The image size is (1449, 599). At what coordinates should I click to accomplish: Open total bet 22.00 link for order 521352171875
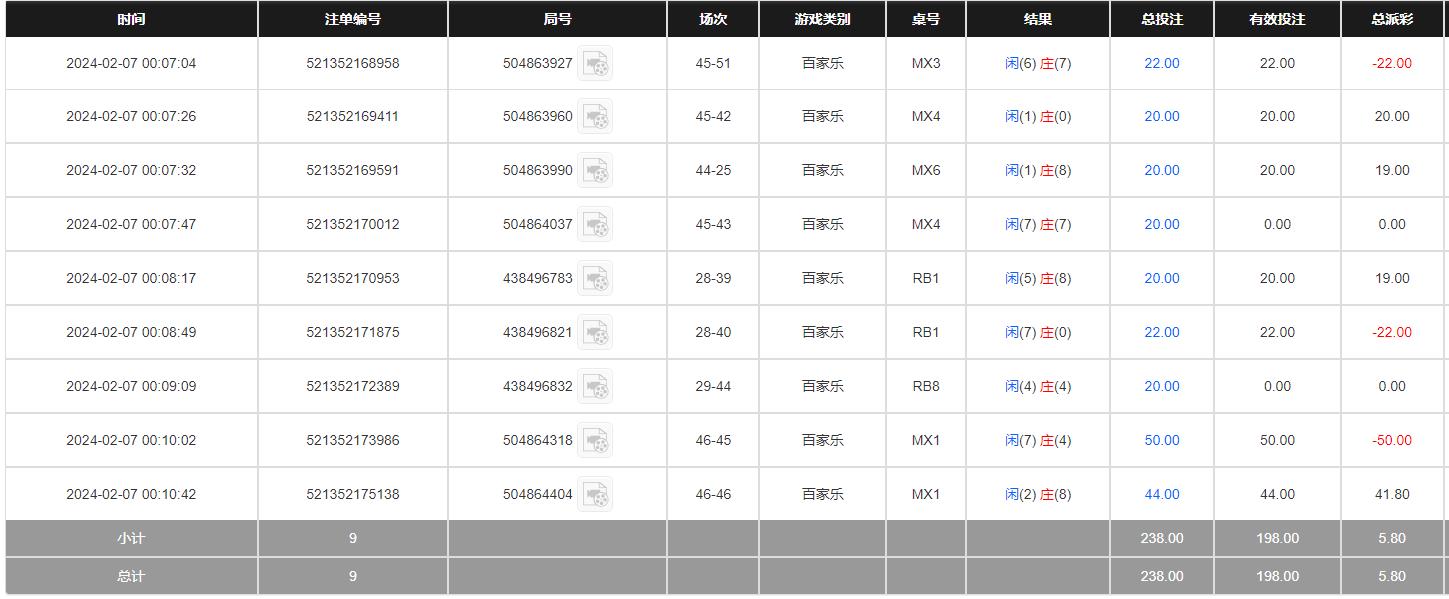[1162, 332]
